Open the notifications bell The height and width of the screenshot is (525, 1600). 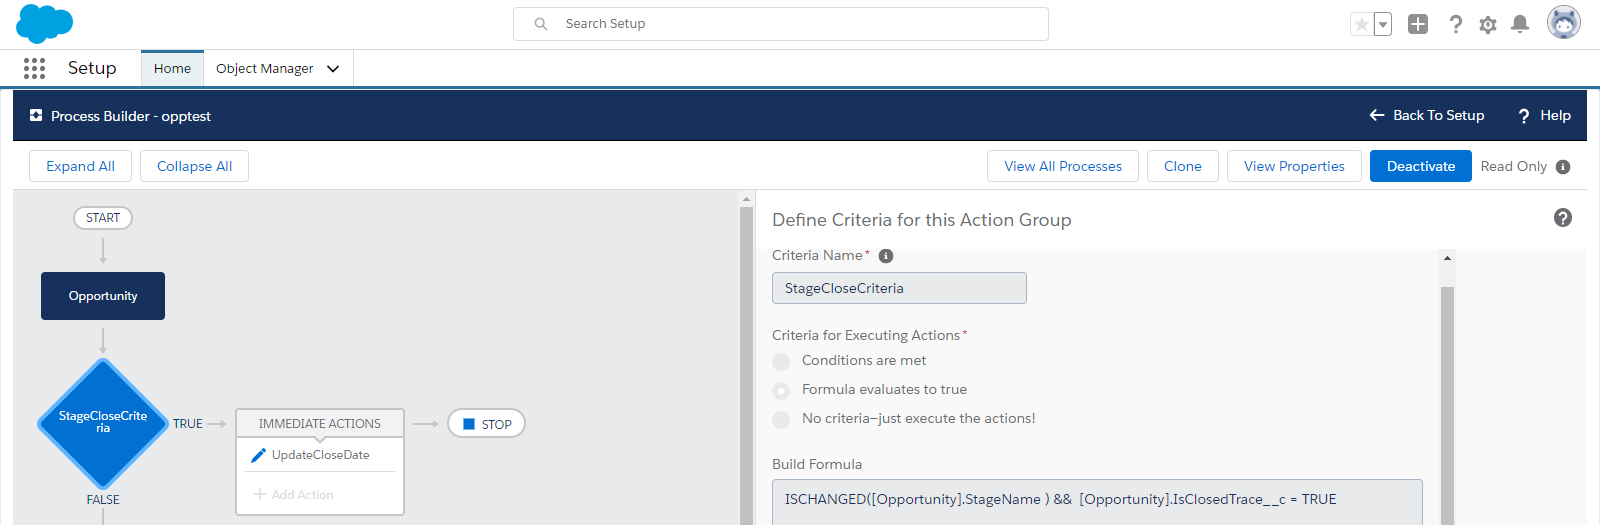point(1520,24)
